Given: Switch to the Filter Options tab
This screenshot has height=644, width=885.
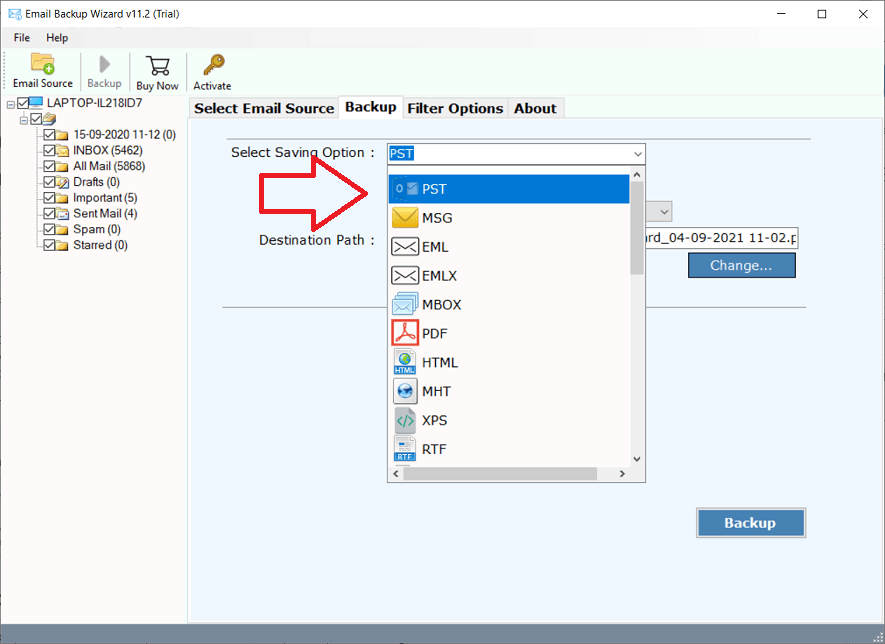Looking at the screenshot, I should coord(455,107).
